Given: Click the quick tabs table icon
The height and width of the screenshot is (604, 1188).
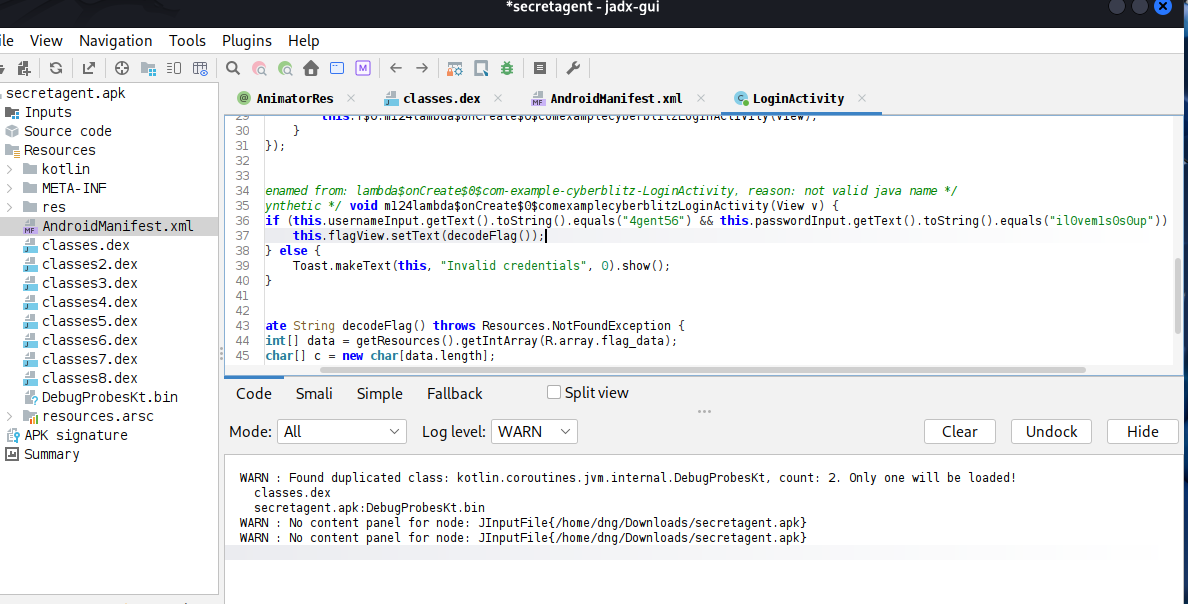Looking at the screenshot, I should 200,68.
